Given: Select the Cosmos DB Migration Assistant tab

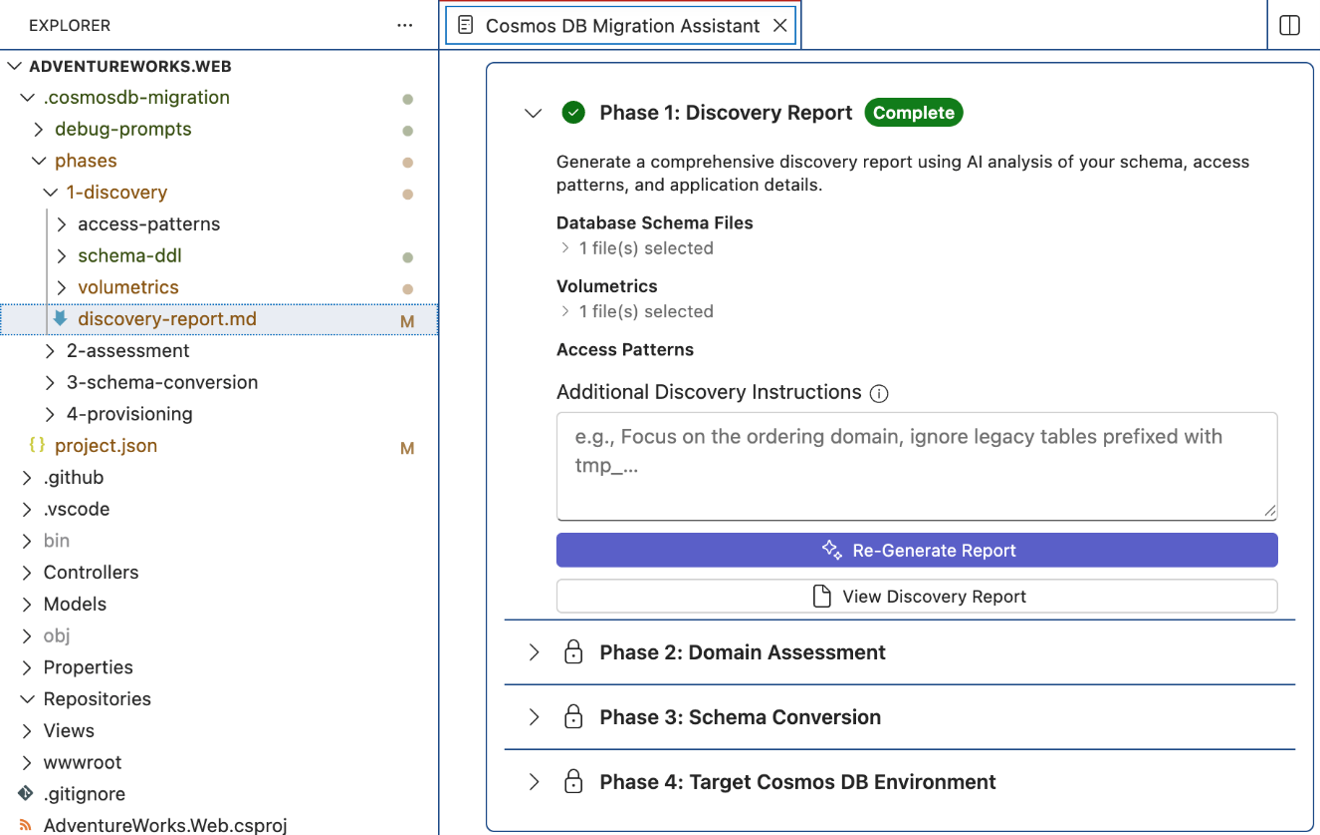Looking at the screenshot, I should [x=622, y=26].
